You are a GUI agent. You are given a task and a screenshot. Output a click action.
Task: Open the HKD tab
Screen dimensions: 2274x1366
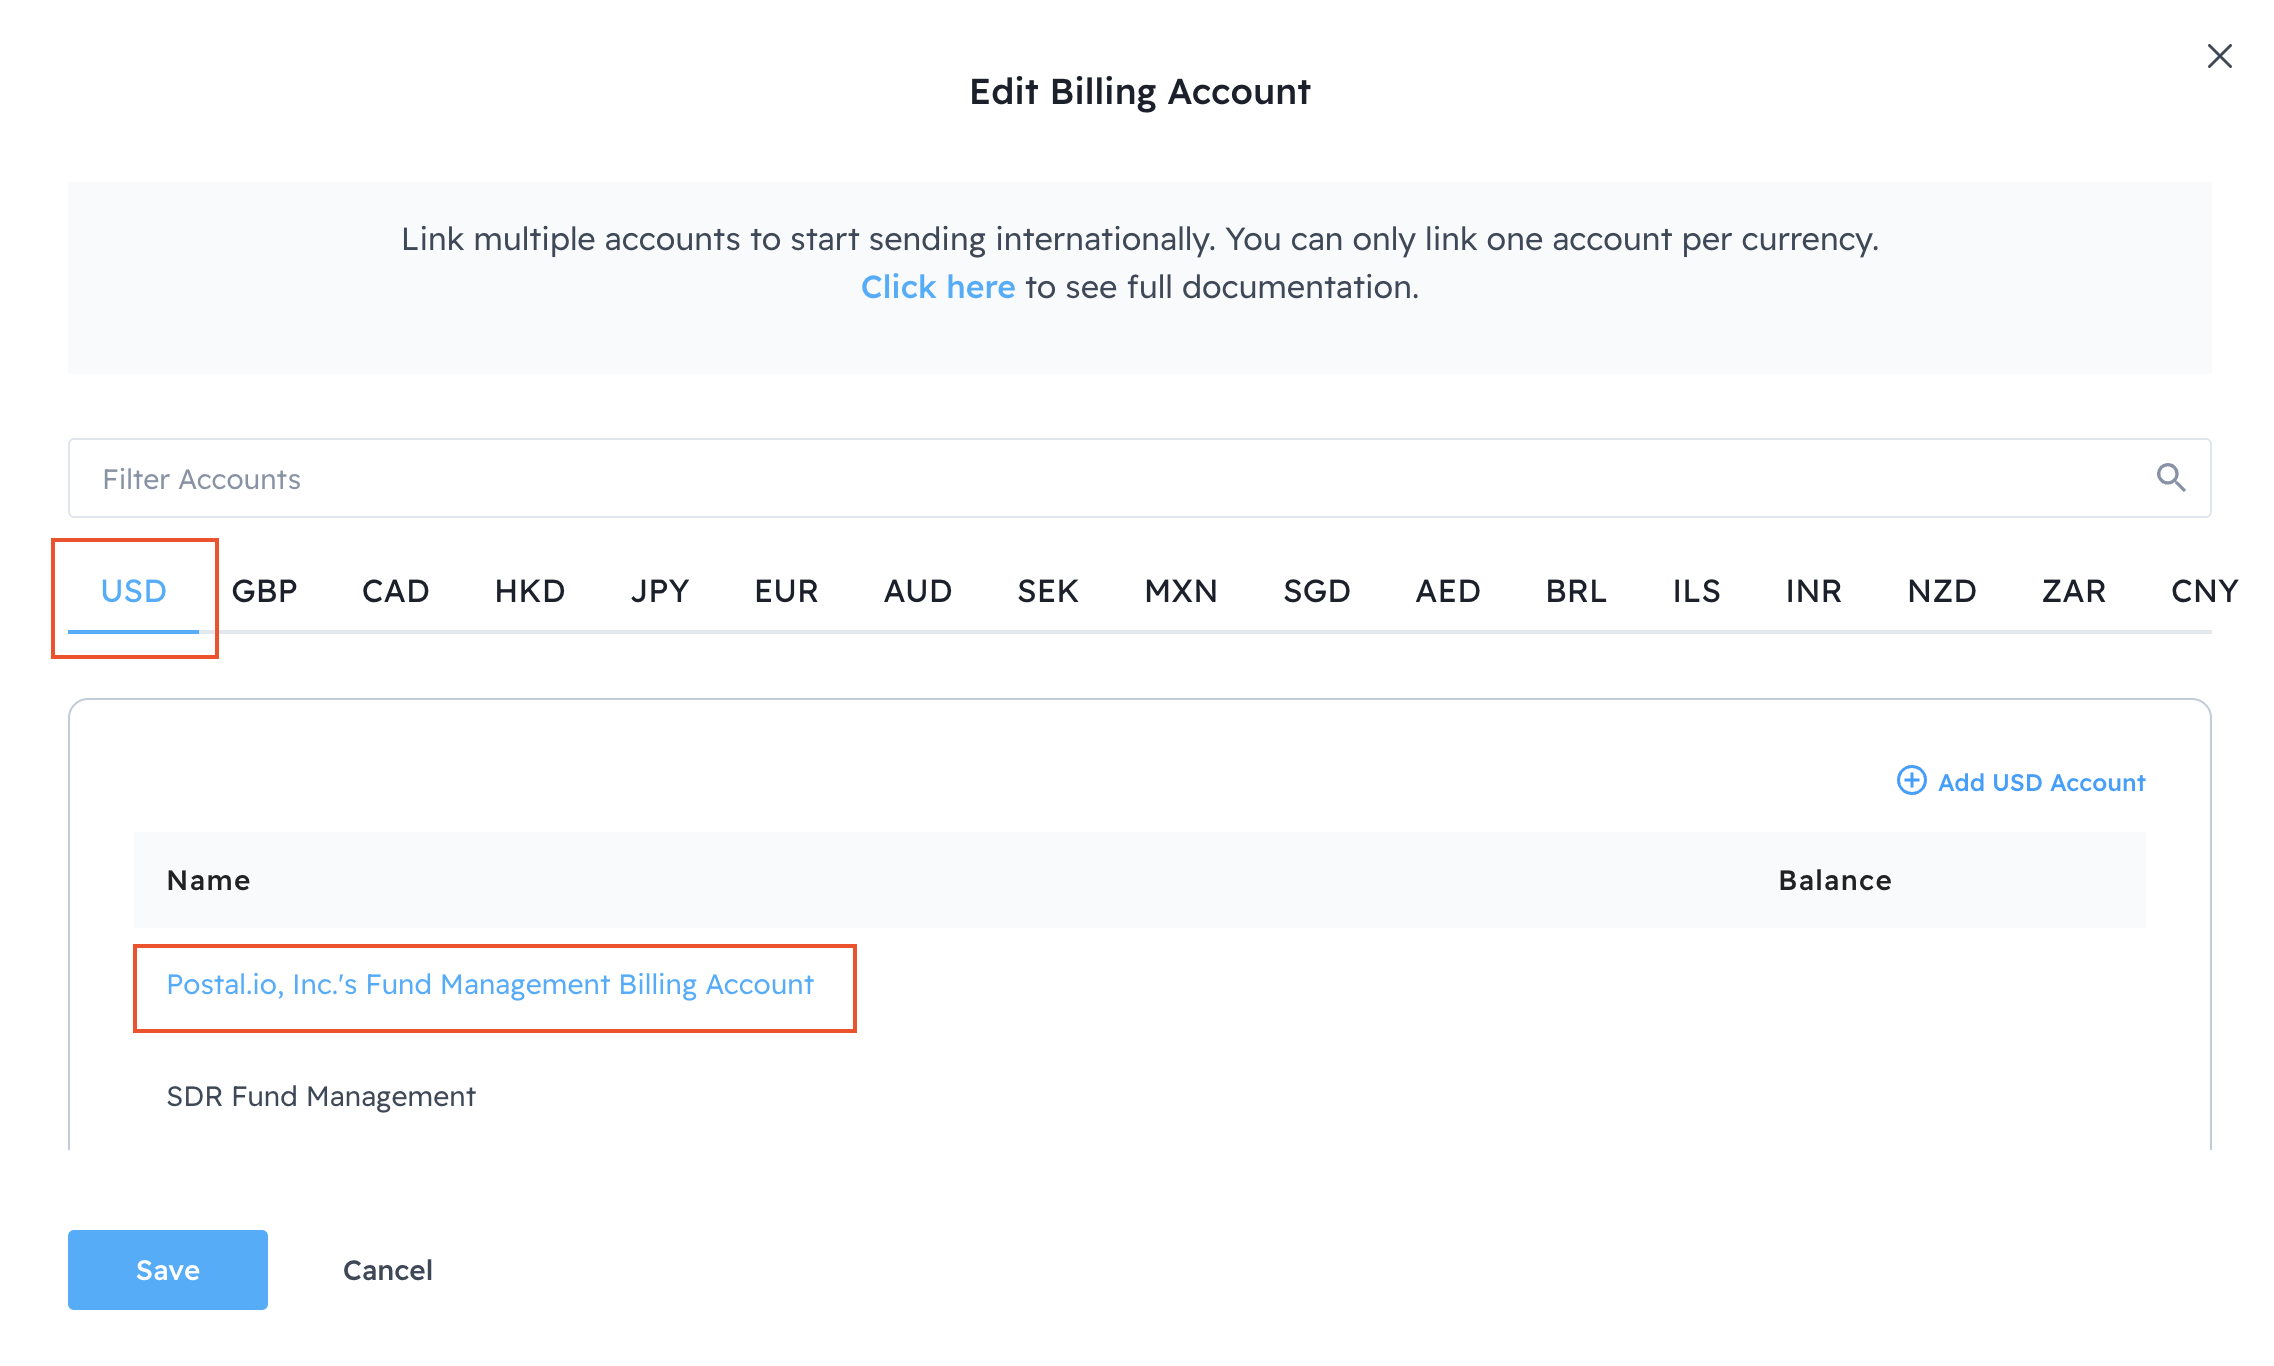click(529, 591)
